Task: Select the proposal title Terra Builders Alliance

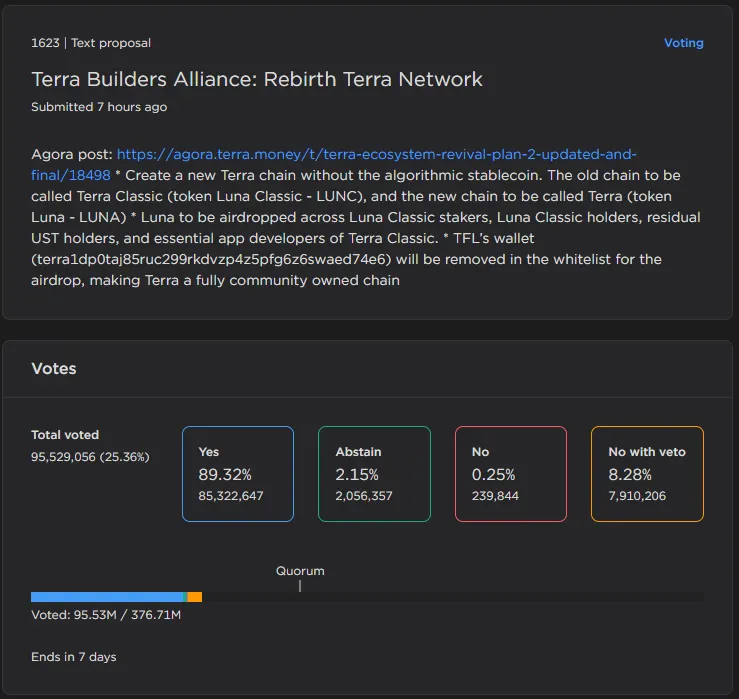Action: 257,79
